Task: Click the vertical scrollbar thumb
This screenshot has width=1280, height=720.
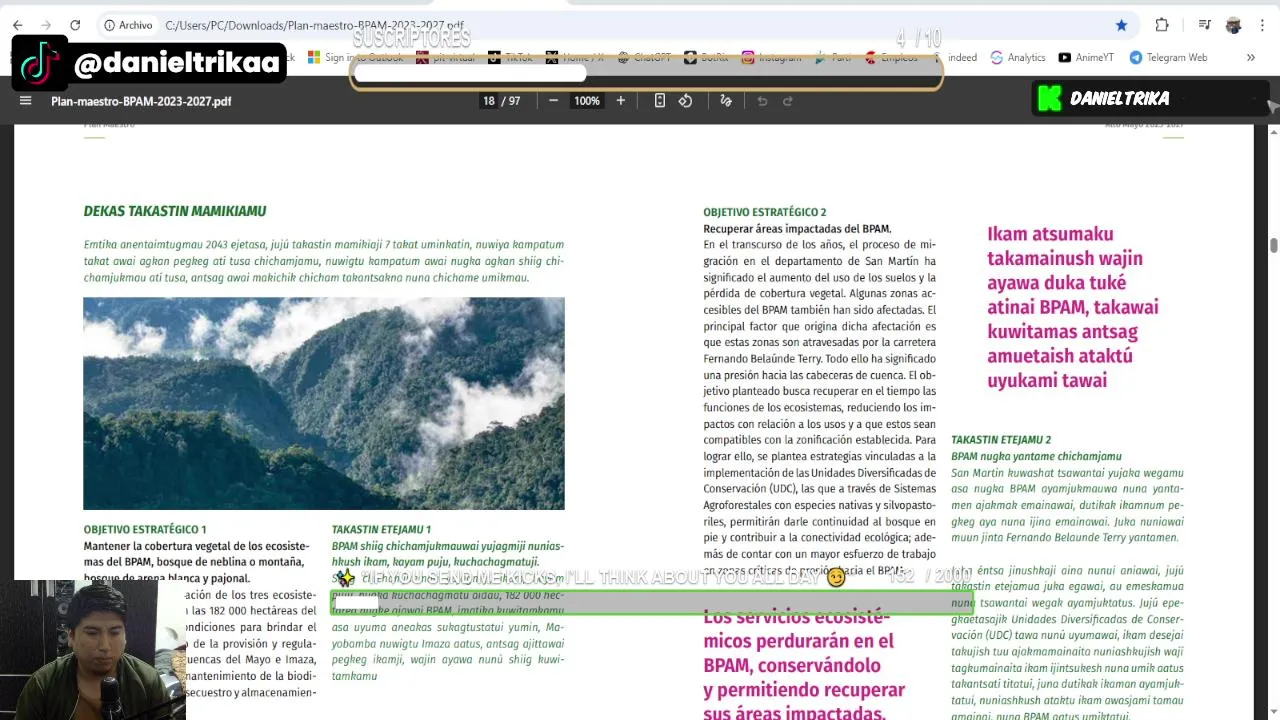Action: click(x=1273, y=246)
